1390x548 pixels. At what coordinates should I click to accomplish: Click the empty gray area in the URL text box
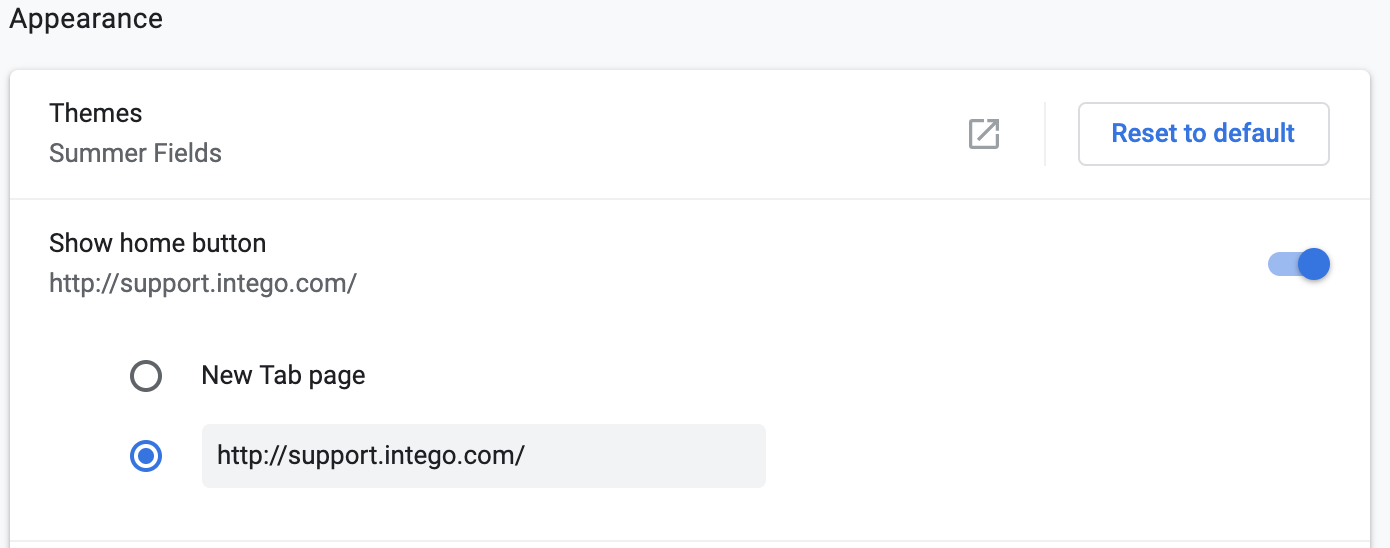[645, 456]
